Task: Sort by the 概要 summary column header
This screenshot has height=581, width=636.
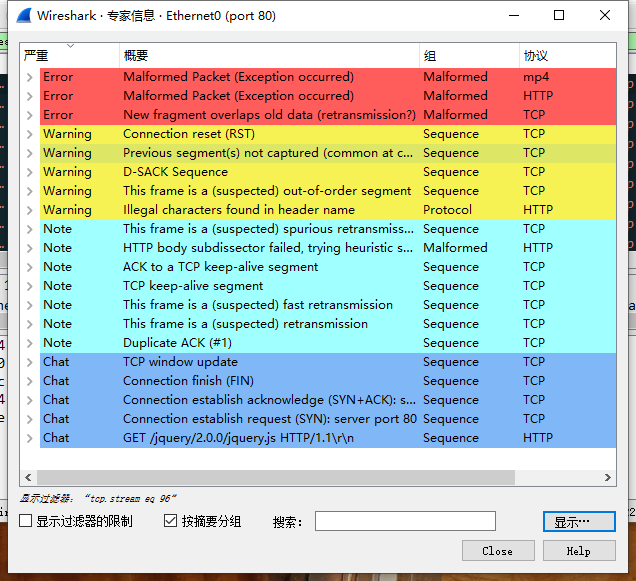Action: tap(269, 55)
